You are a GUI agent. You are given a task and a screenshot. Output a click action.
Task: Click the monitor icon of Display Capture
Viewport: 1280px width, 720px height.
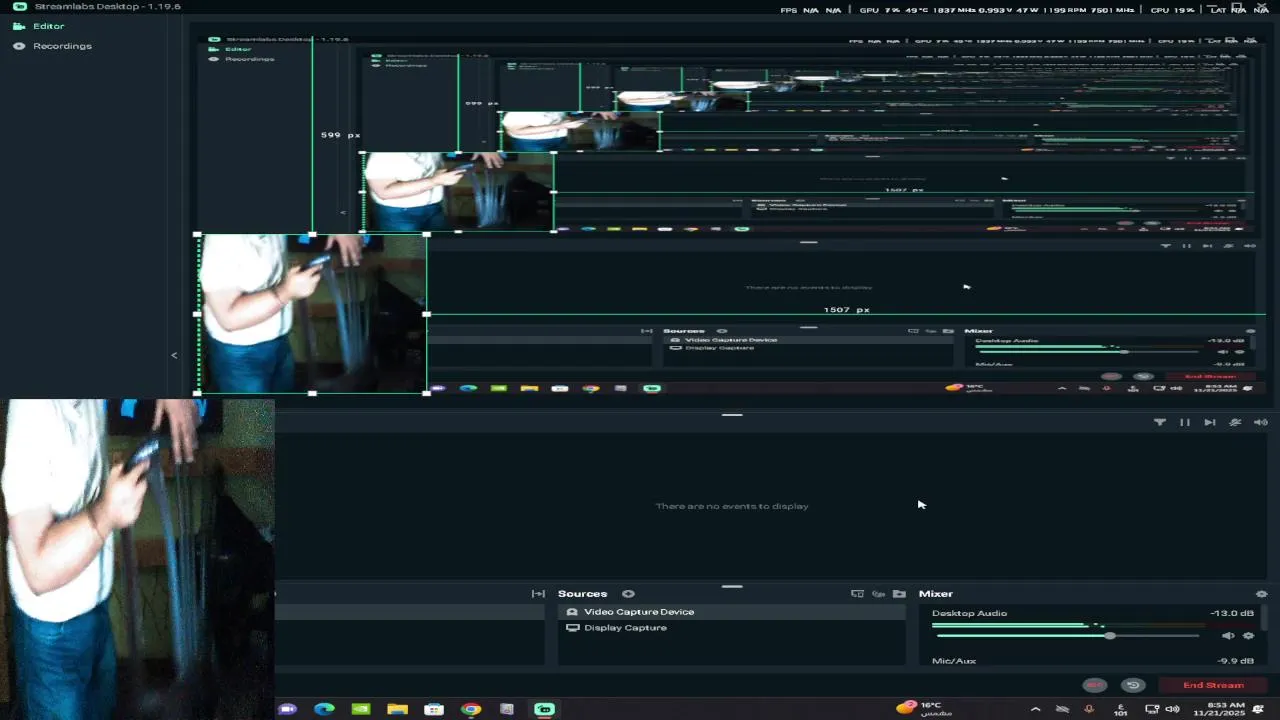[572, 628]
